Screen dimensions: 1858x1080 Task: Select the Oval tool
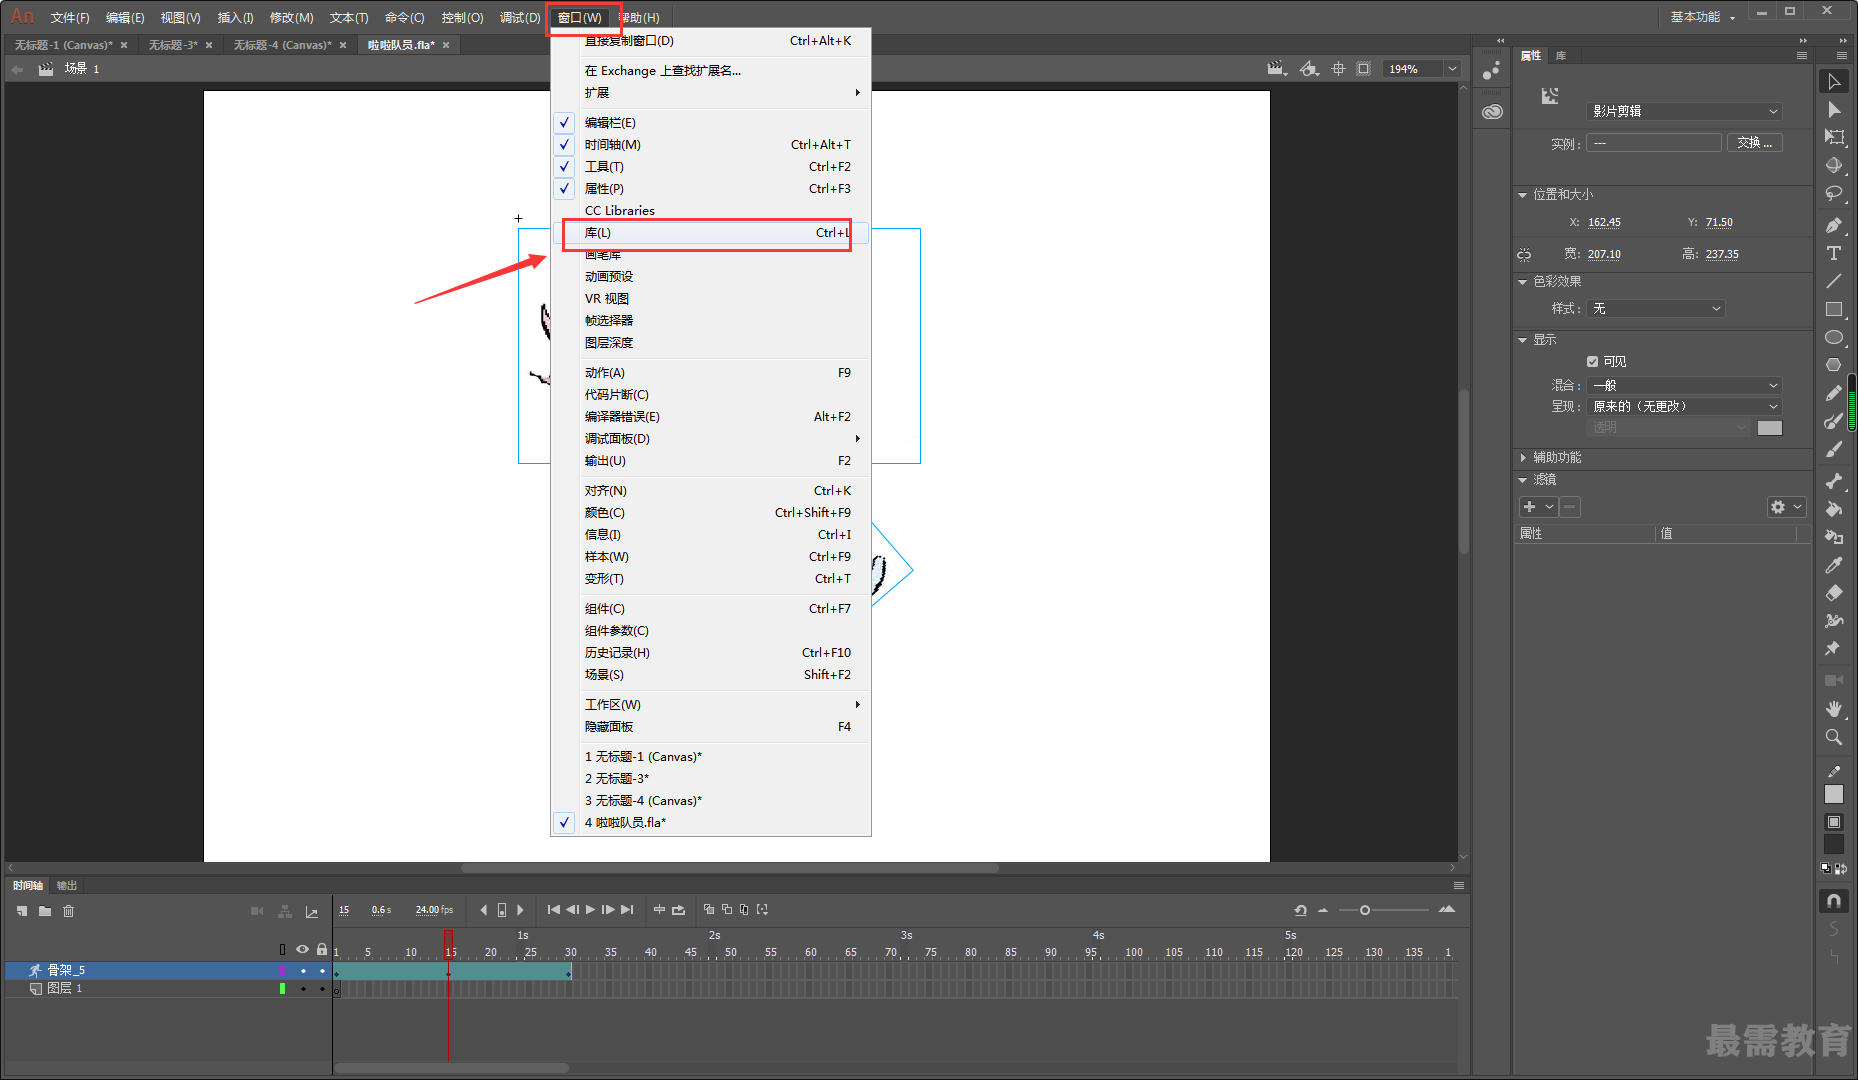coord(1834,338)
